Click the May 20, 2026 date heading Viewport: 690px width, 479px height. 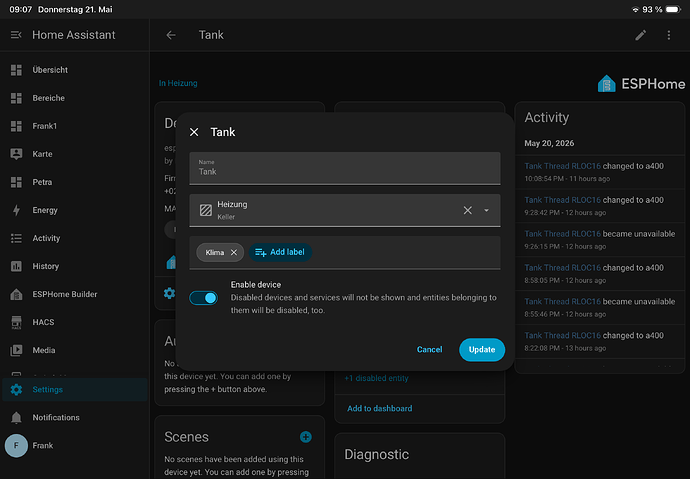(549, 143)
